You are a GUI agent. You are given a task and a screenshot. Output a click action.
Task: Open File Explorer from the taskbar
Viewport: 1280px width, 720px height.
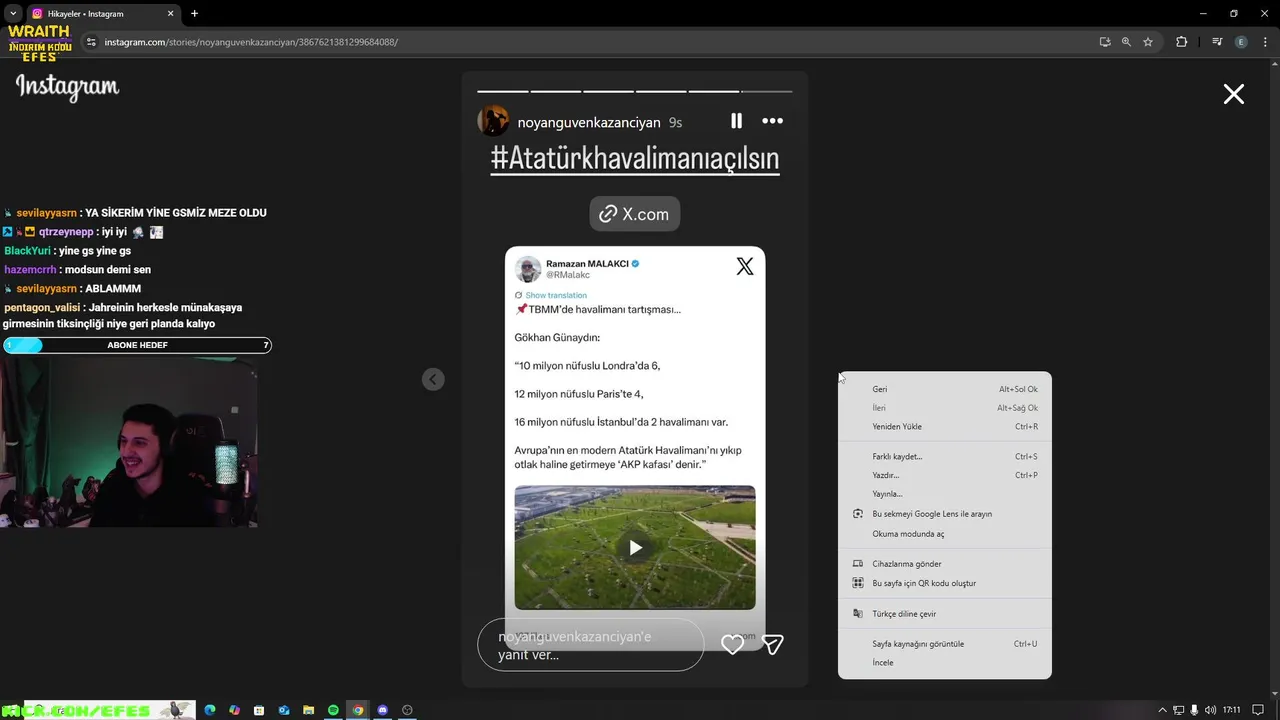tap(309, 710)
